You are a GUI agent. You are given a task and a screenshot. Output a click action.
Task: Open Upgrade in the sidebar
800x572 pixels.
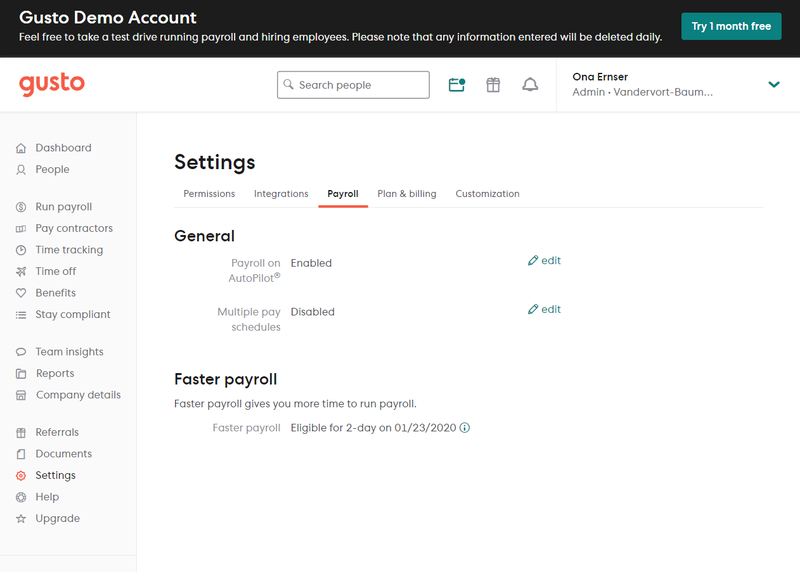(58, 518)
